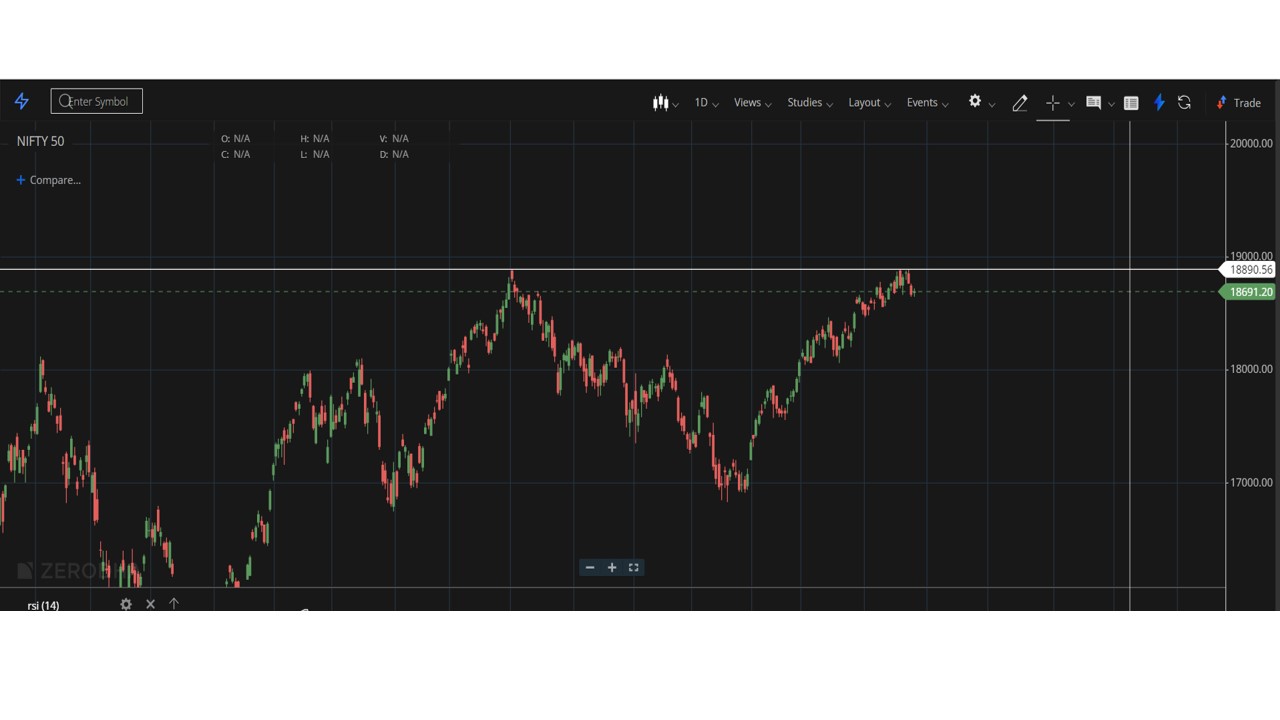
Task: Click the Compare... link
Action: 48,180
